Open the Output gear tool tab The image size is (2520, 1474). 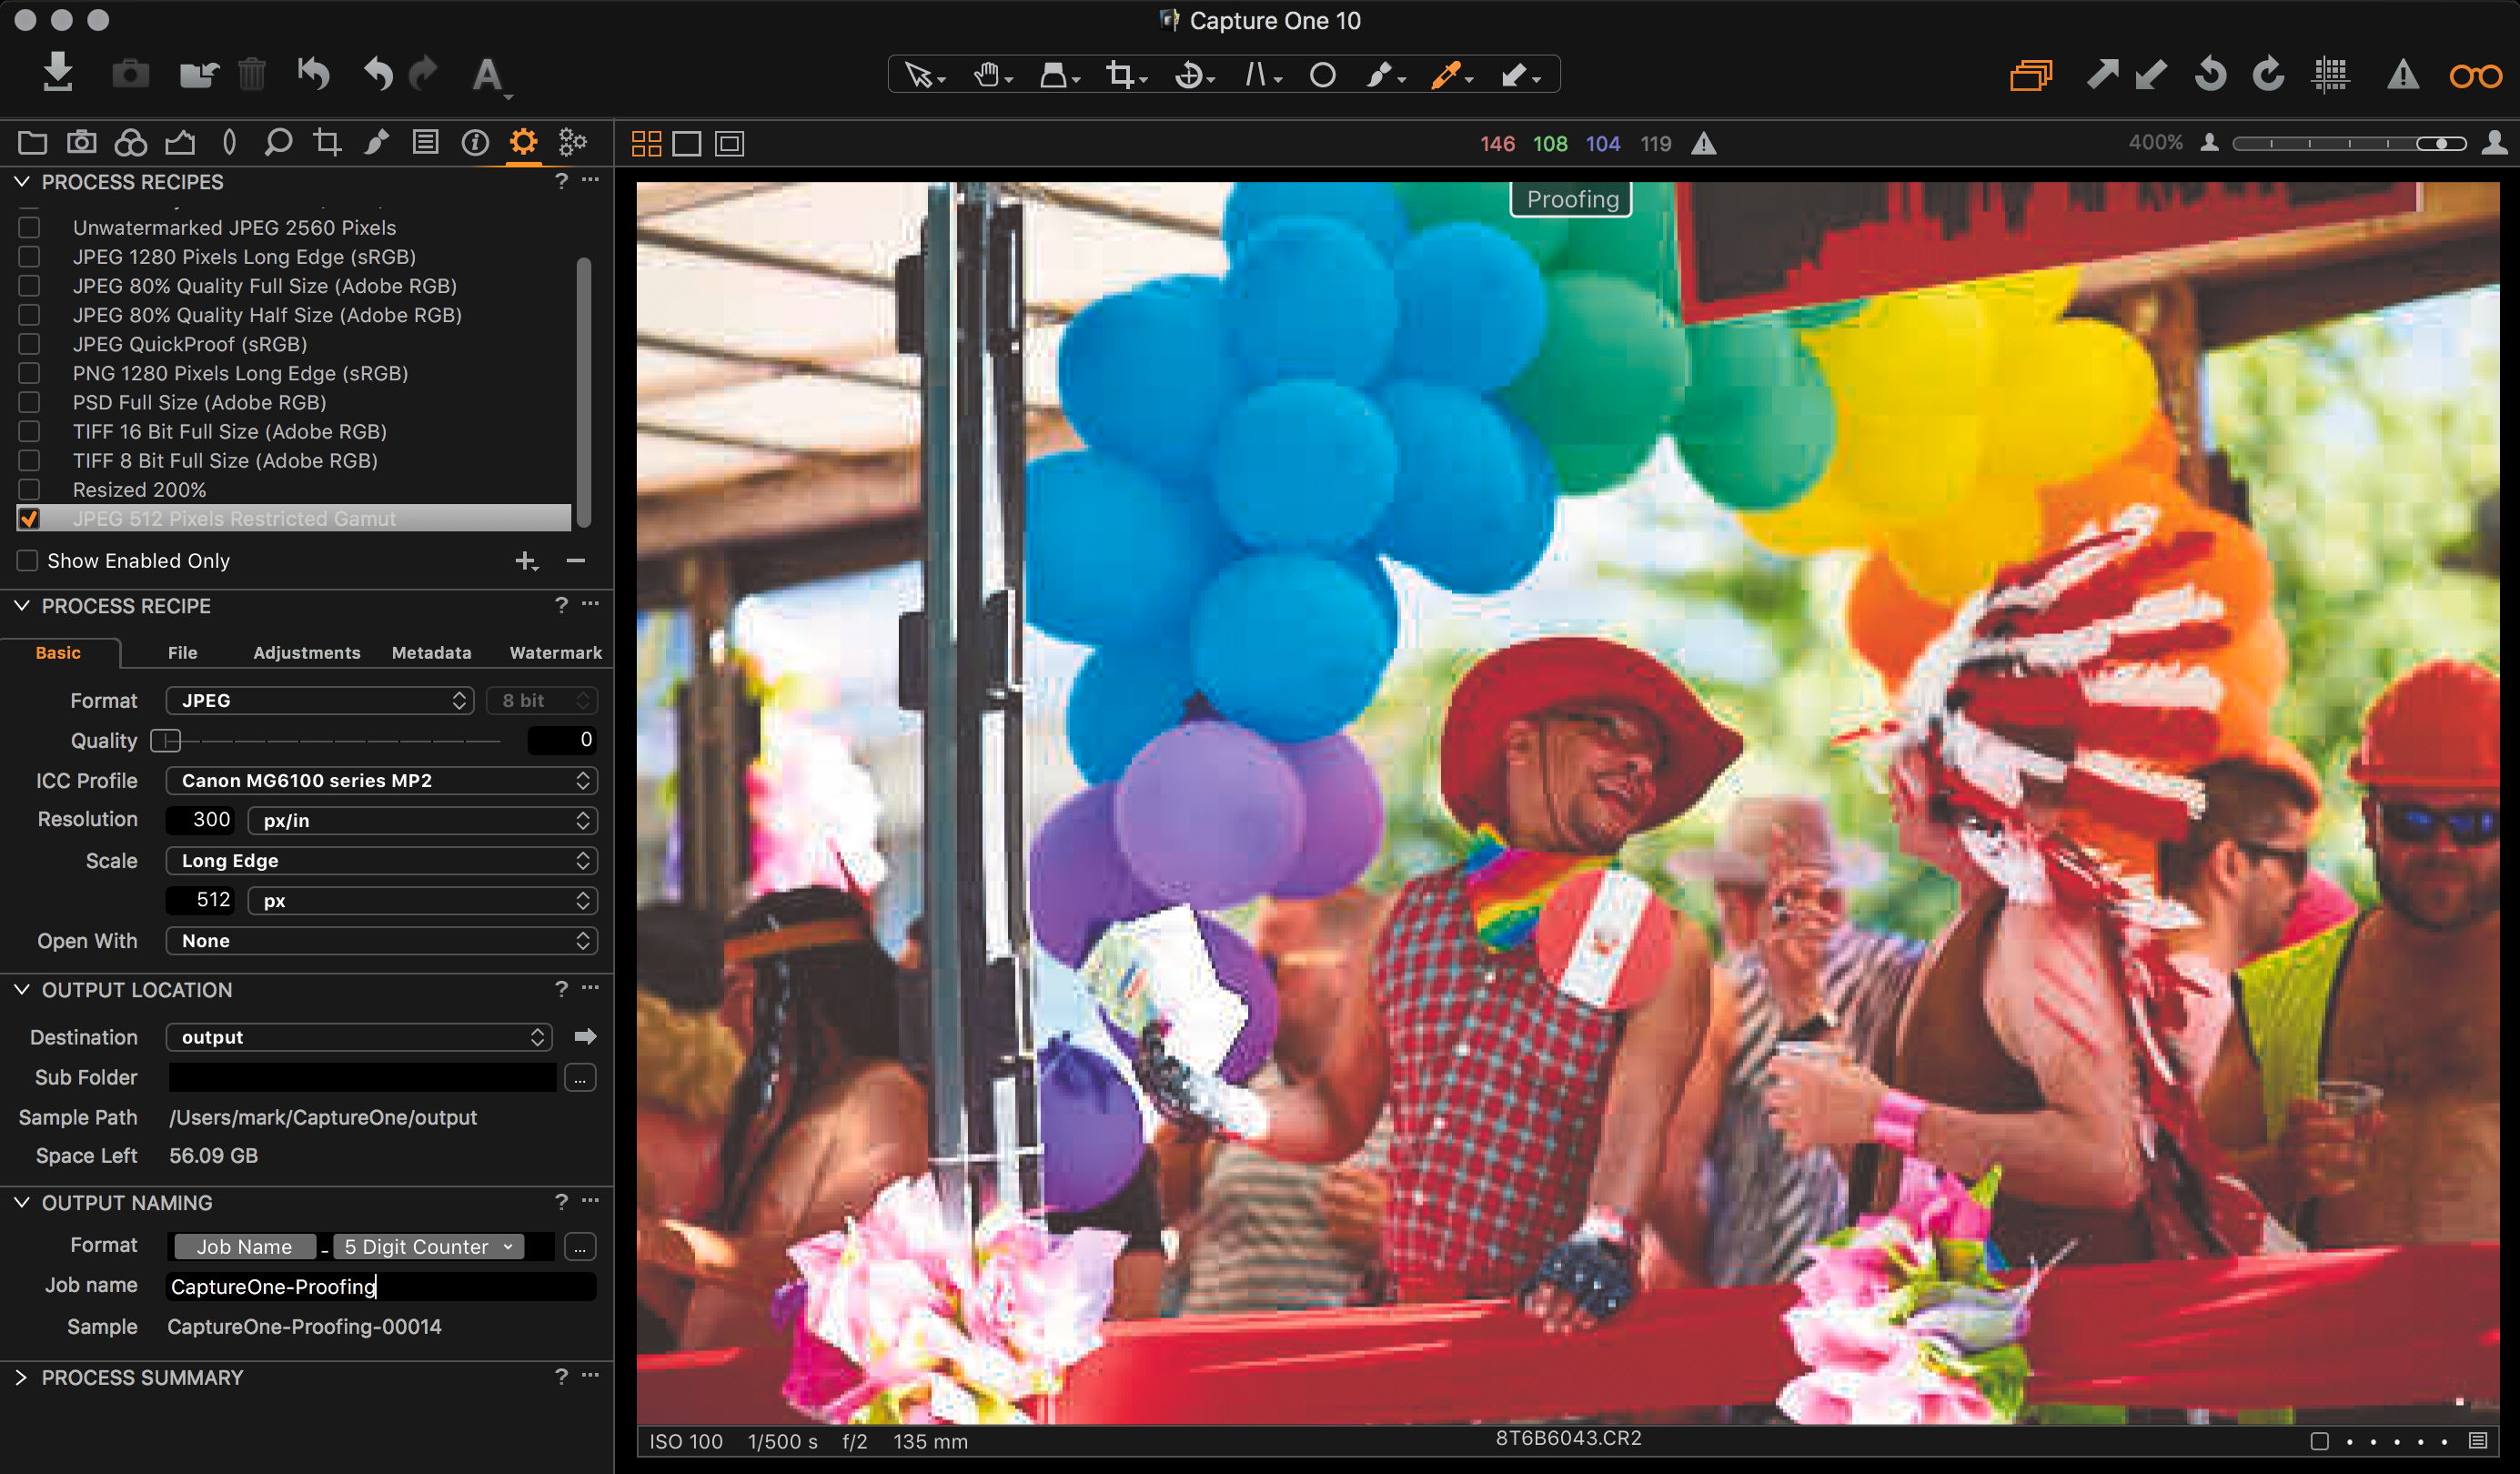(523, 142)
